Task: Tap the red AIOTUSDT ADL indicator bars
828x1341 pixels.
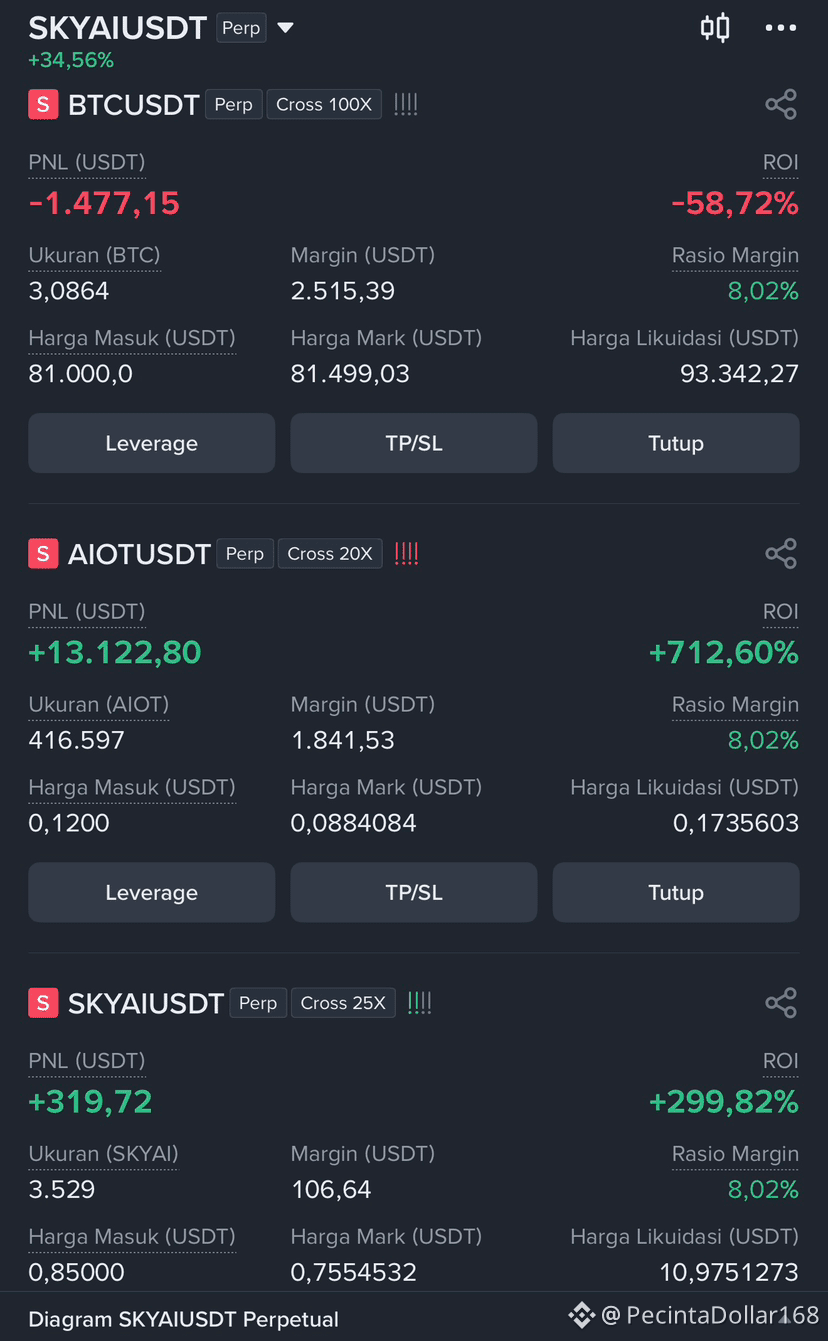Action: [x=406, y=553]
